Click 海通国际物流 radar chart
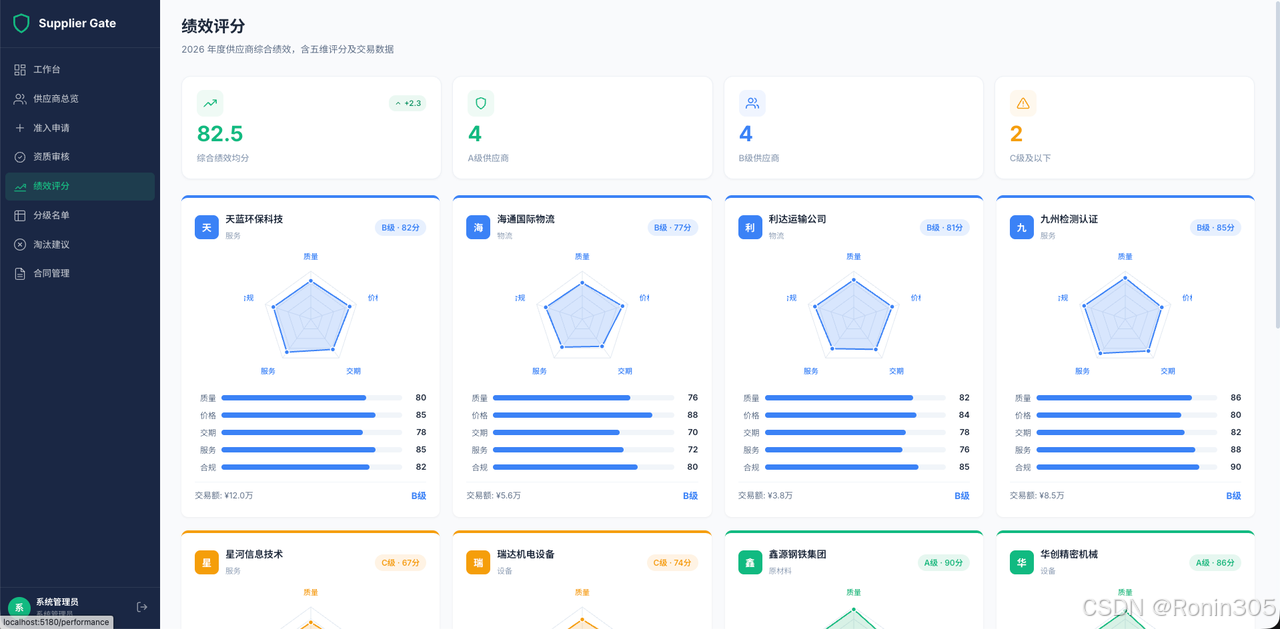Viewport: 1280px width, 629px height. 582,314
